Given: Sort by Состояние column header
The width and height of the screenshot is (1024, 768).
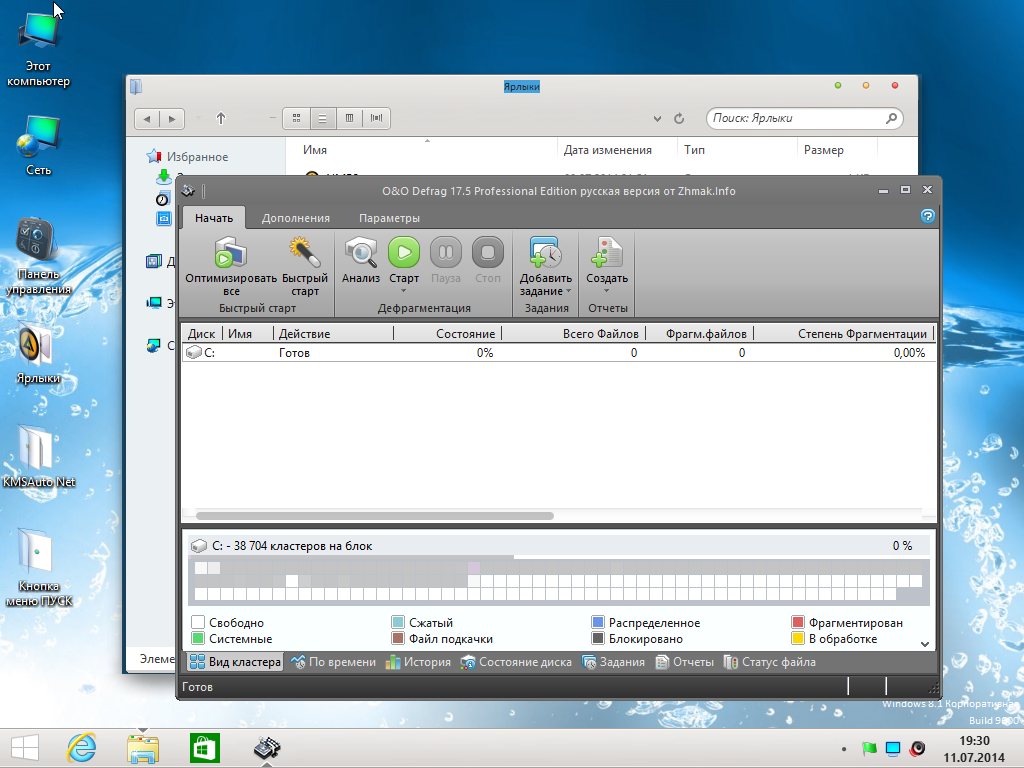Looking at the screenshot, I should tap(448, 334).
